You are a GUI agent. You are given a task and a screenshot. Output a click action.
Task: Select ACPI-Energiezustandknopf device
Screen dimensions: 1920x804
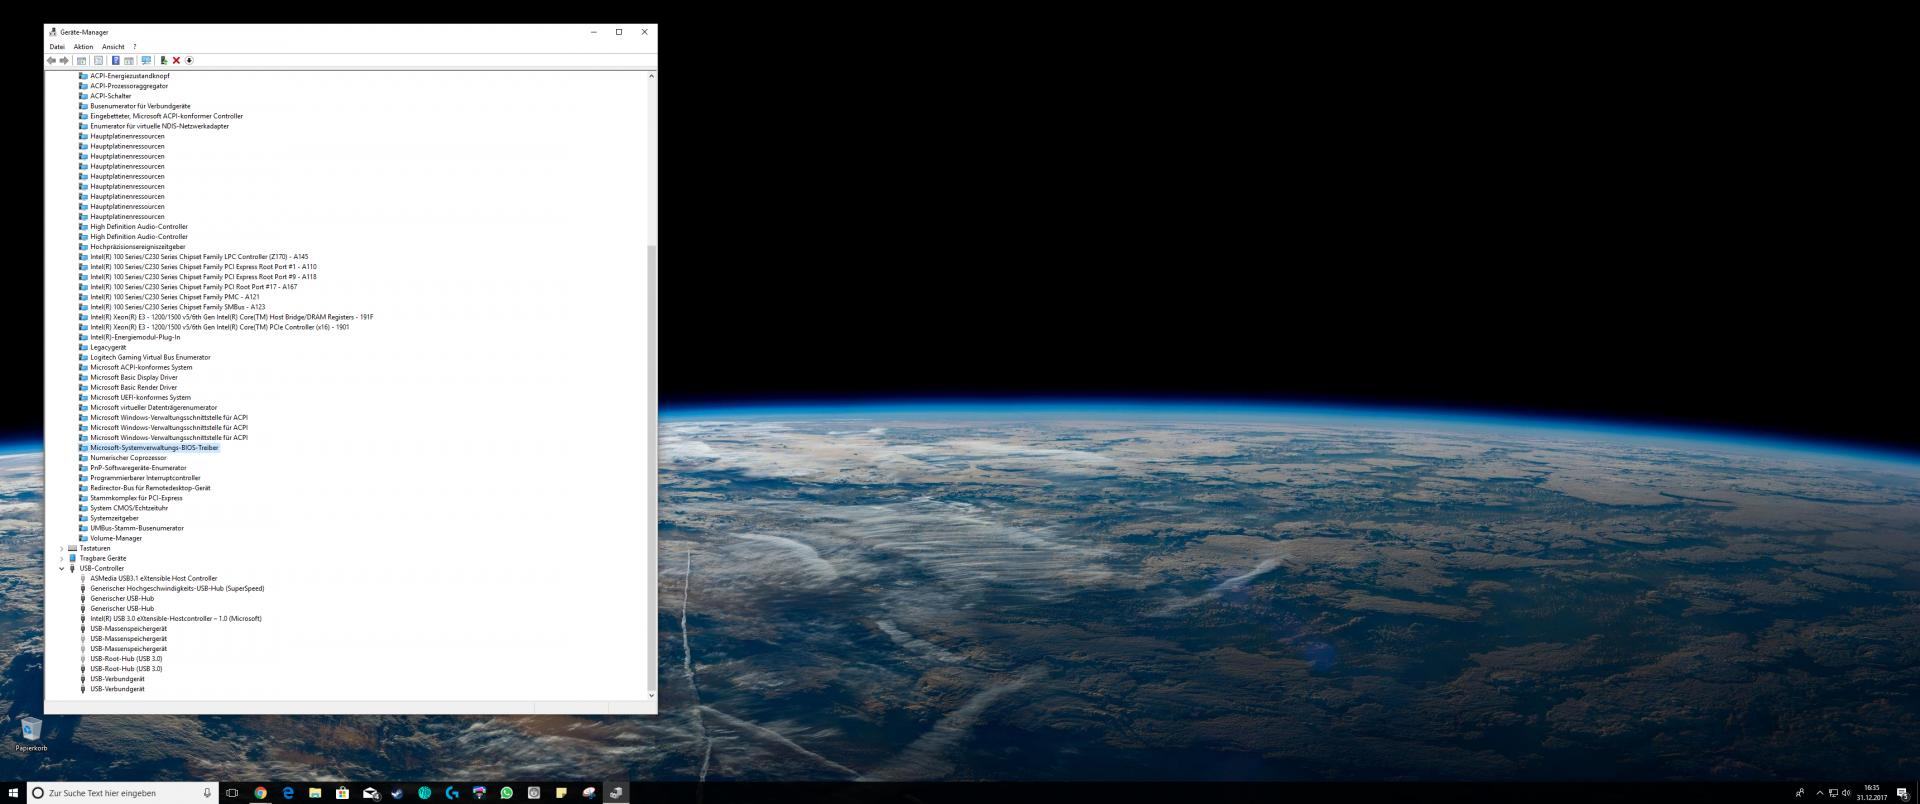point(130,76)
